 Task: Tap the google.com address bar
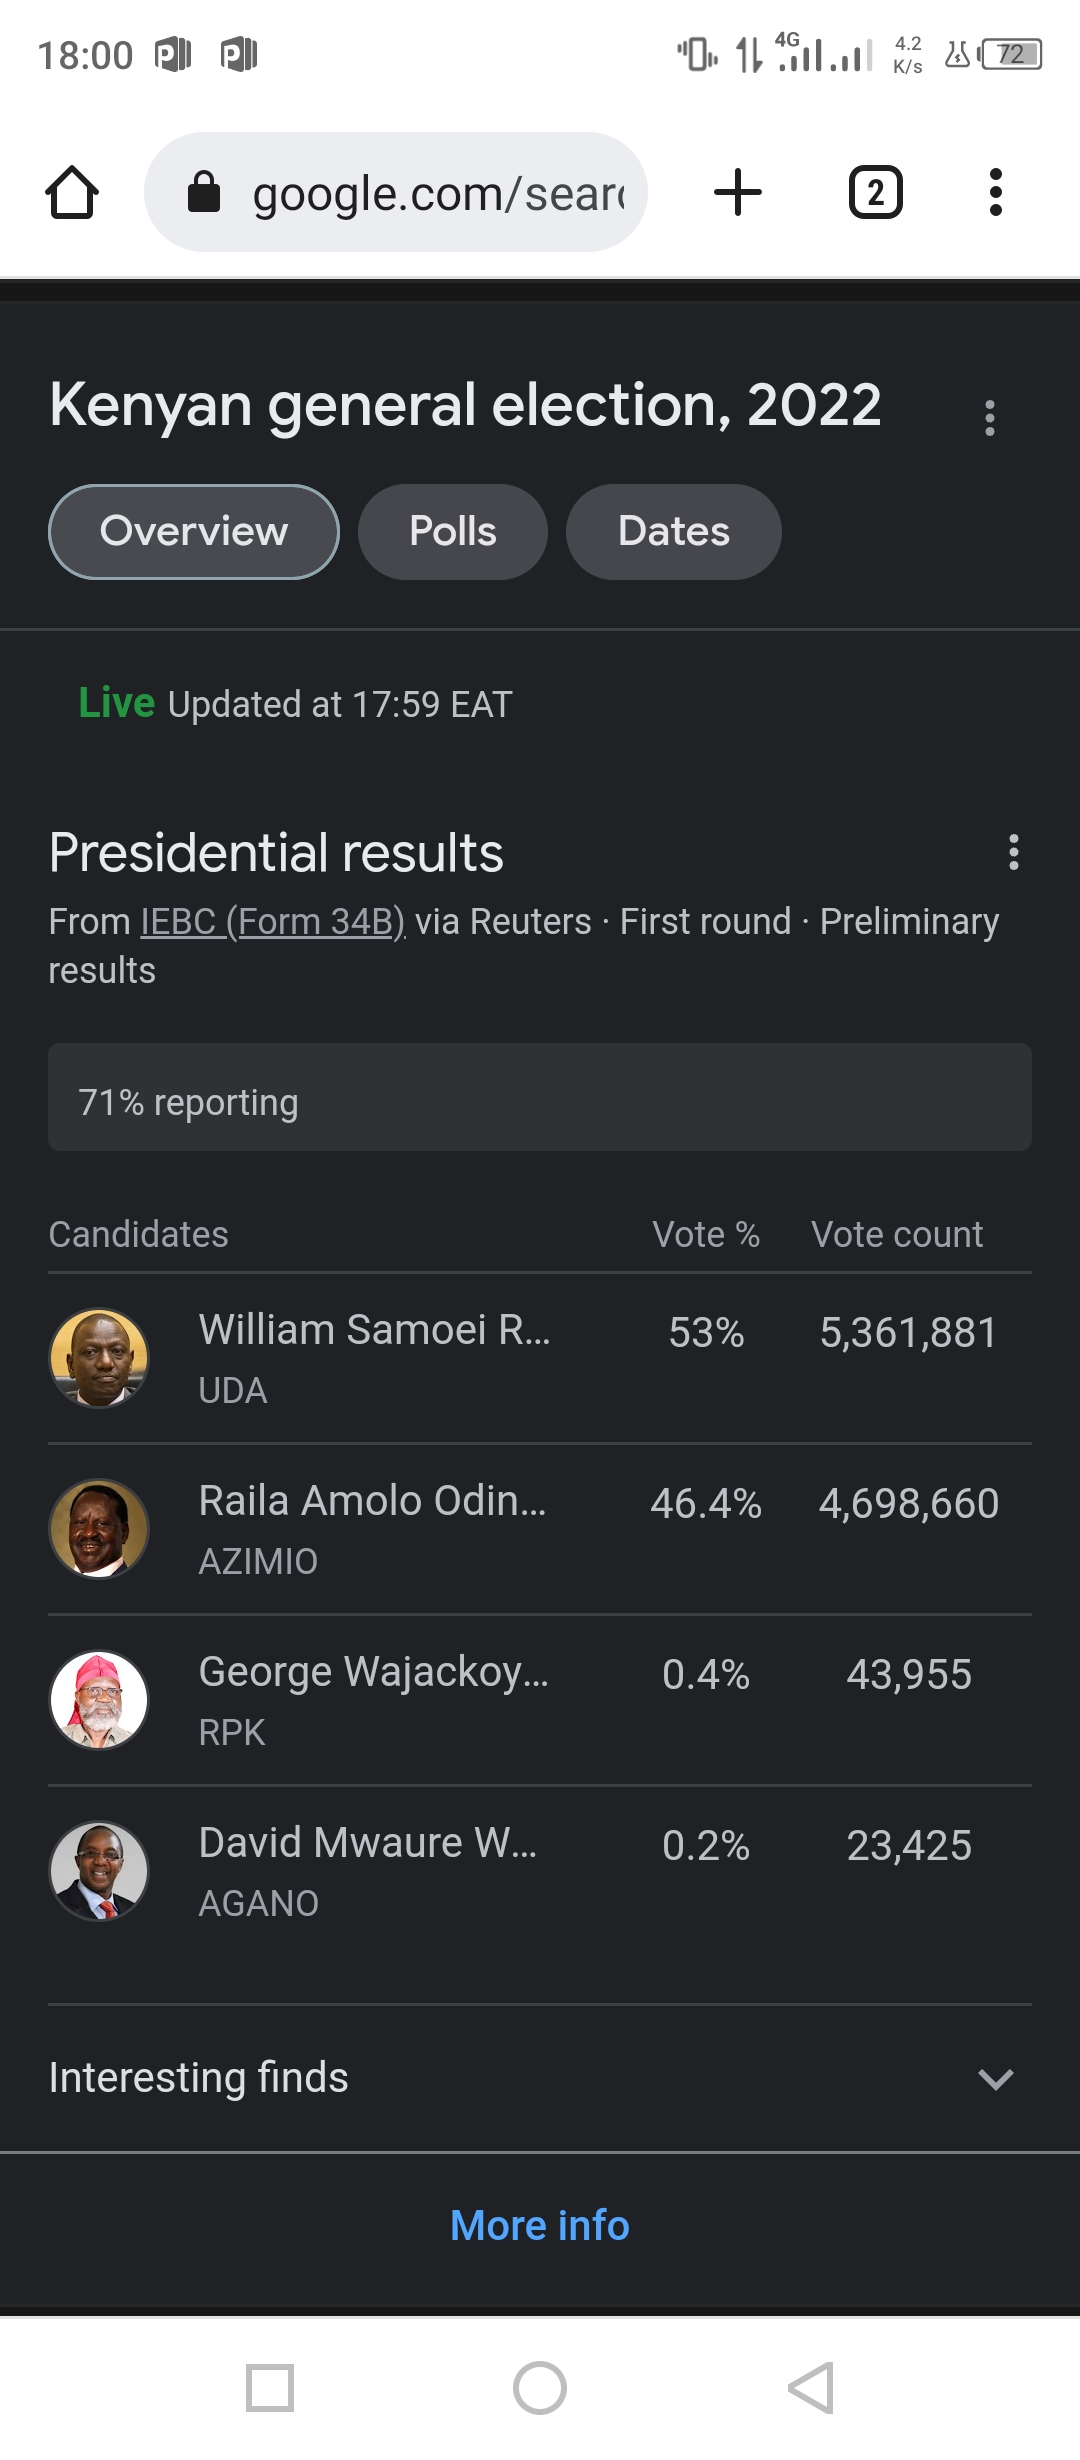[396, 192]
